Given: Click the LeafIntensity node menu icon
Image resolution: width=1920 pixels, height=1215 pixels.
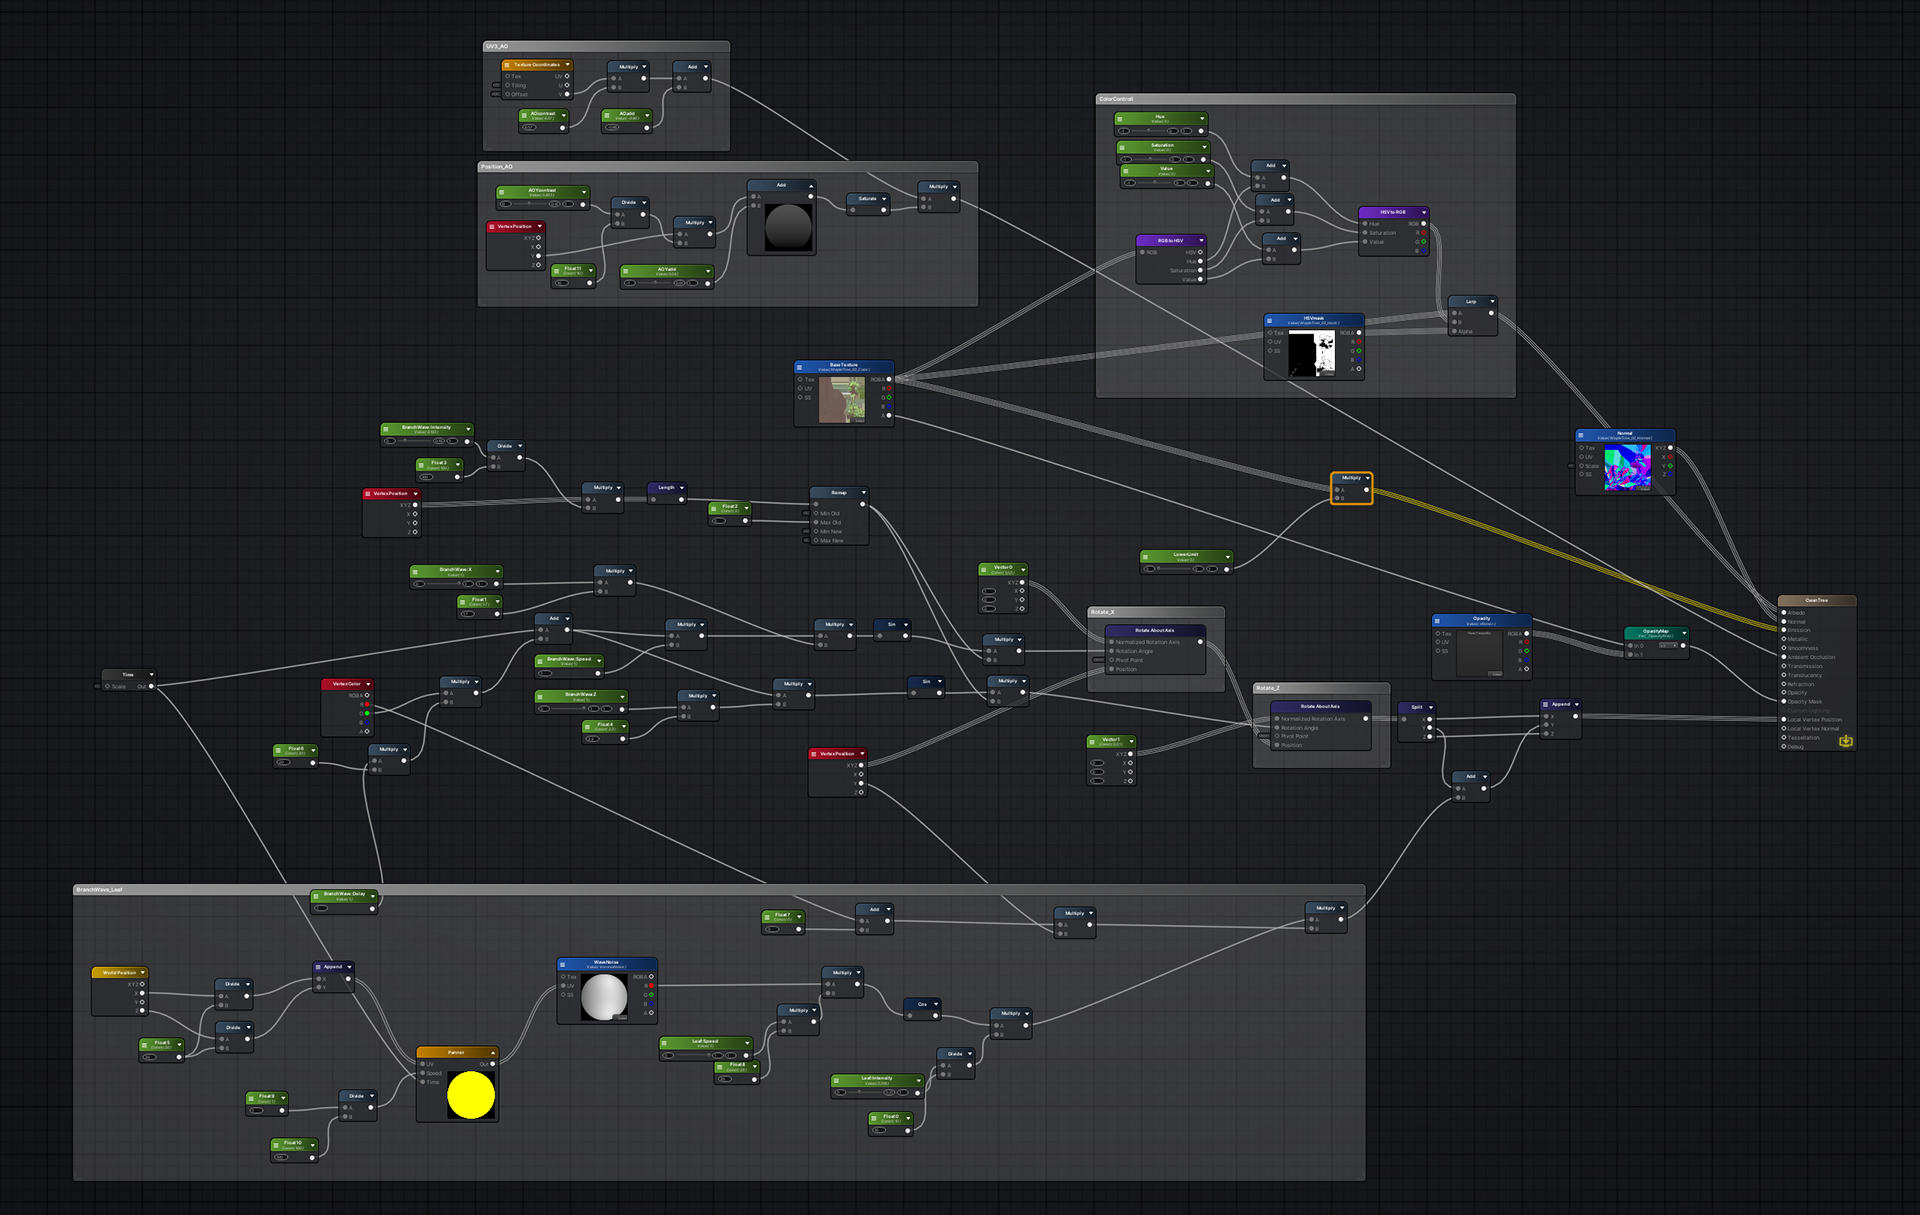Looking at the screenshot, I should pyautogui.click(x=836, y=1080).
